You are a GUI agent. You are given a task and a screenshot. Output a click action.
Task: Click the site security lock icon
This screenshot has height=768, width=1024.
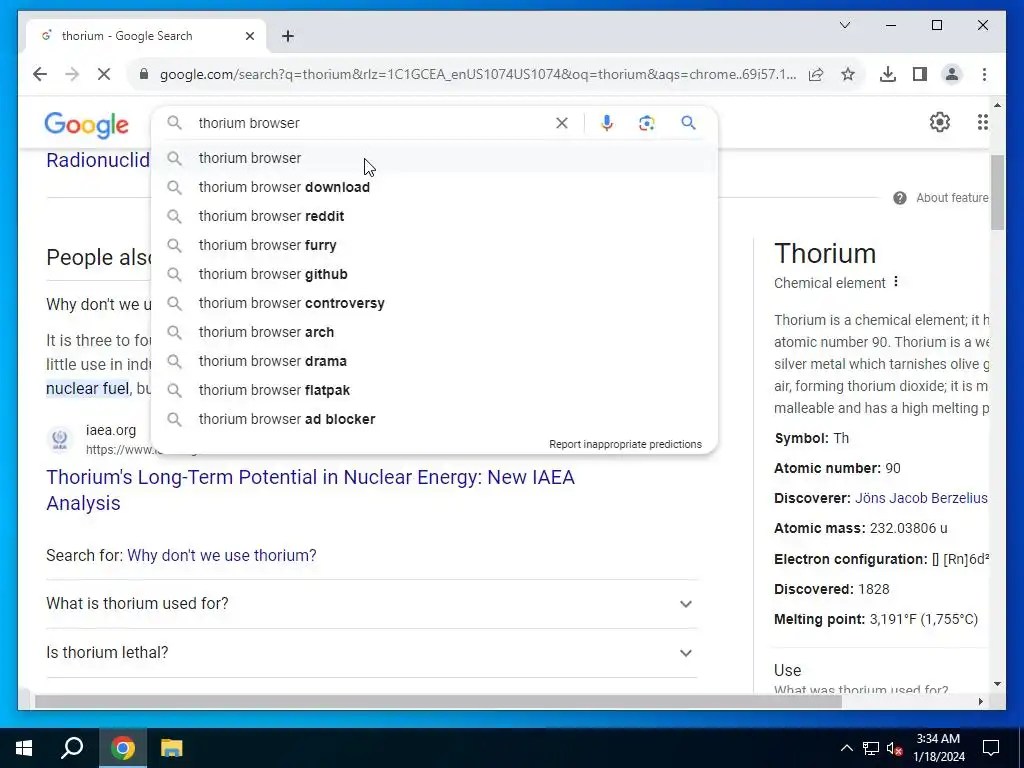[144, 74]
